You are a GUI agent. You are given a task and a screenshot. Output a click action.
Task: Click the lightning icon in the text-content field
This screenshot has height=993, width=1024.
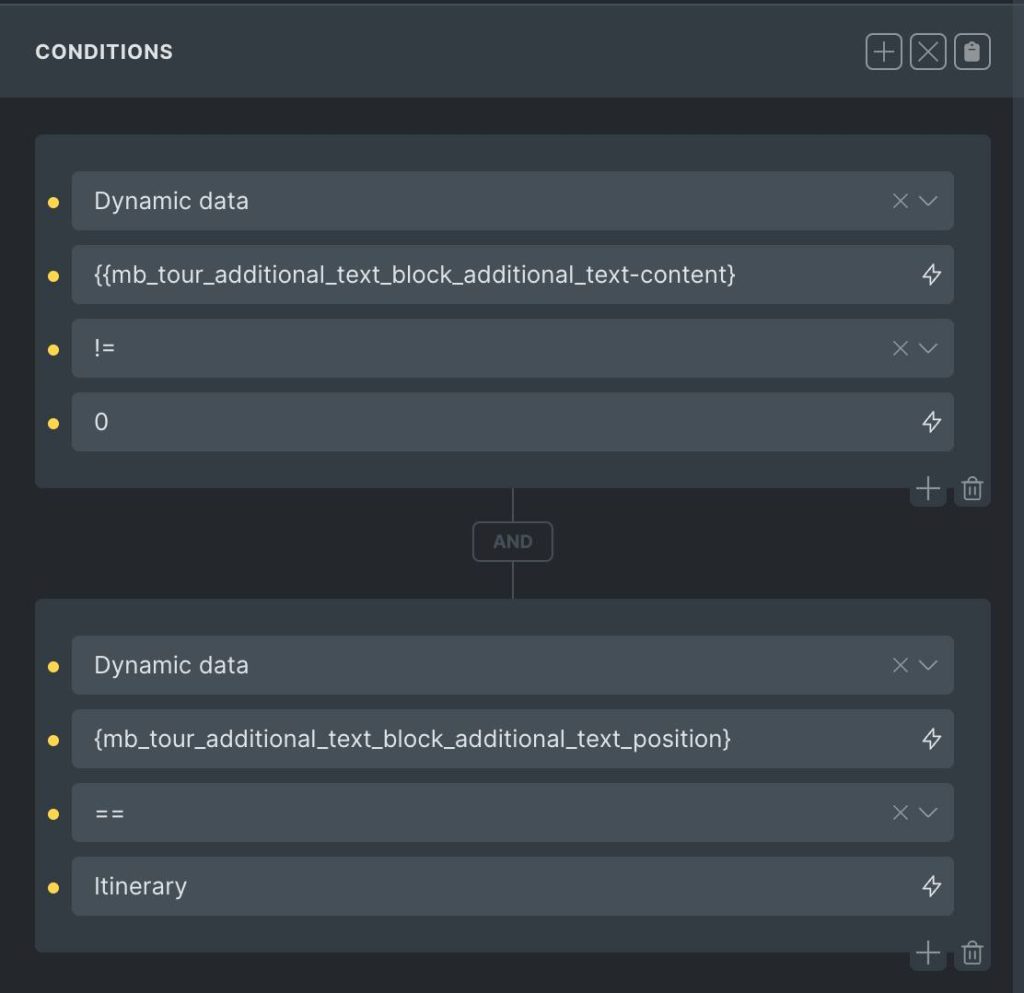(x=931, y=275)
